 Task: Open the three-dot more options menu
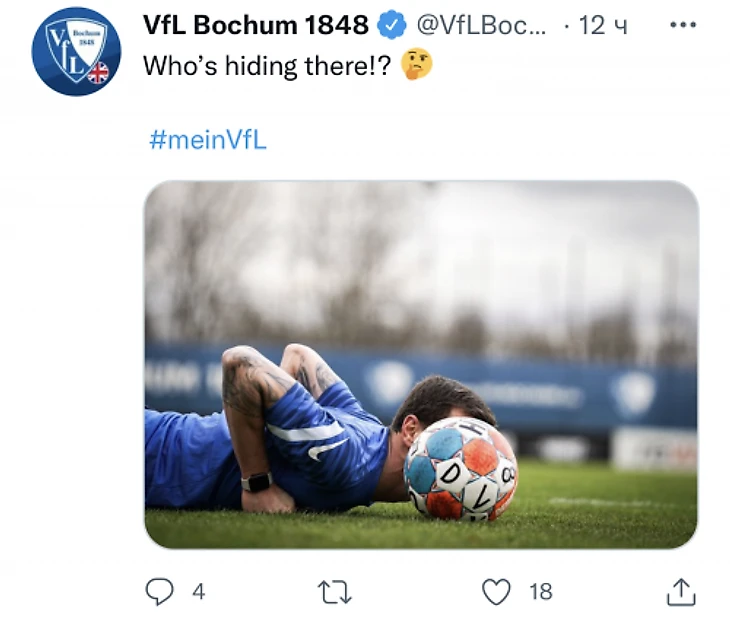click(x=682, y=25)
